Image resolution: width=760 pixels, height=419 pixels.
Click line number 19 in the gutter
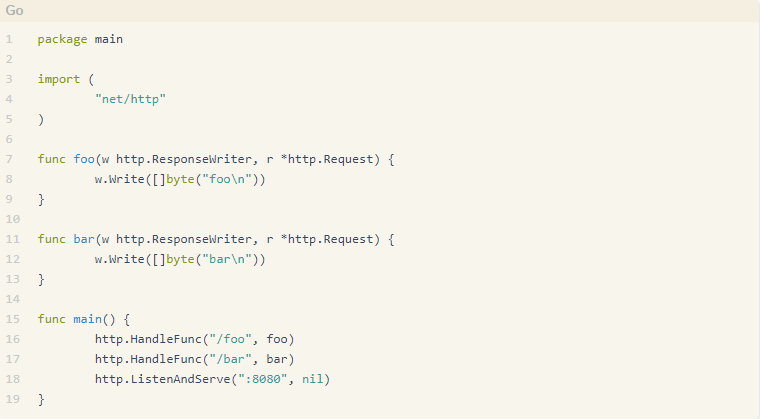click(13, 399)
